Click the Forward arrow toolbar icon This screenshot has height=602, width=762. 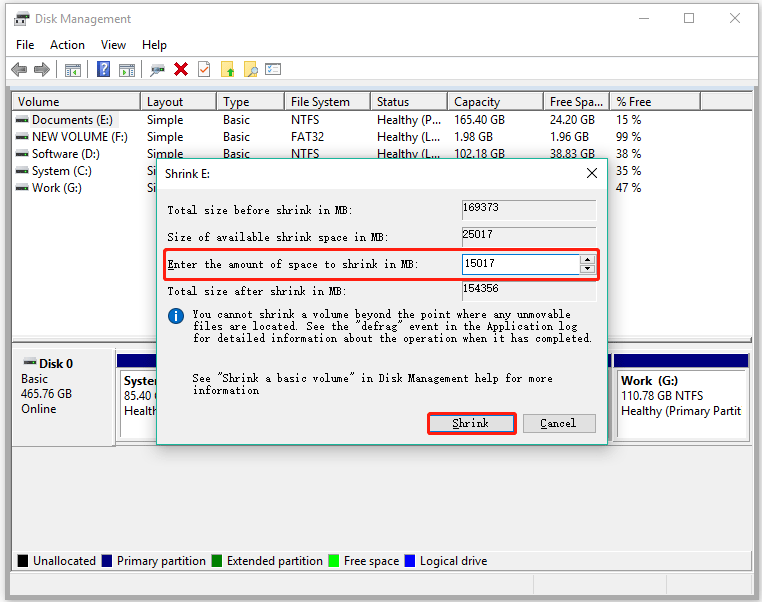pos(42,69)
